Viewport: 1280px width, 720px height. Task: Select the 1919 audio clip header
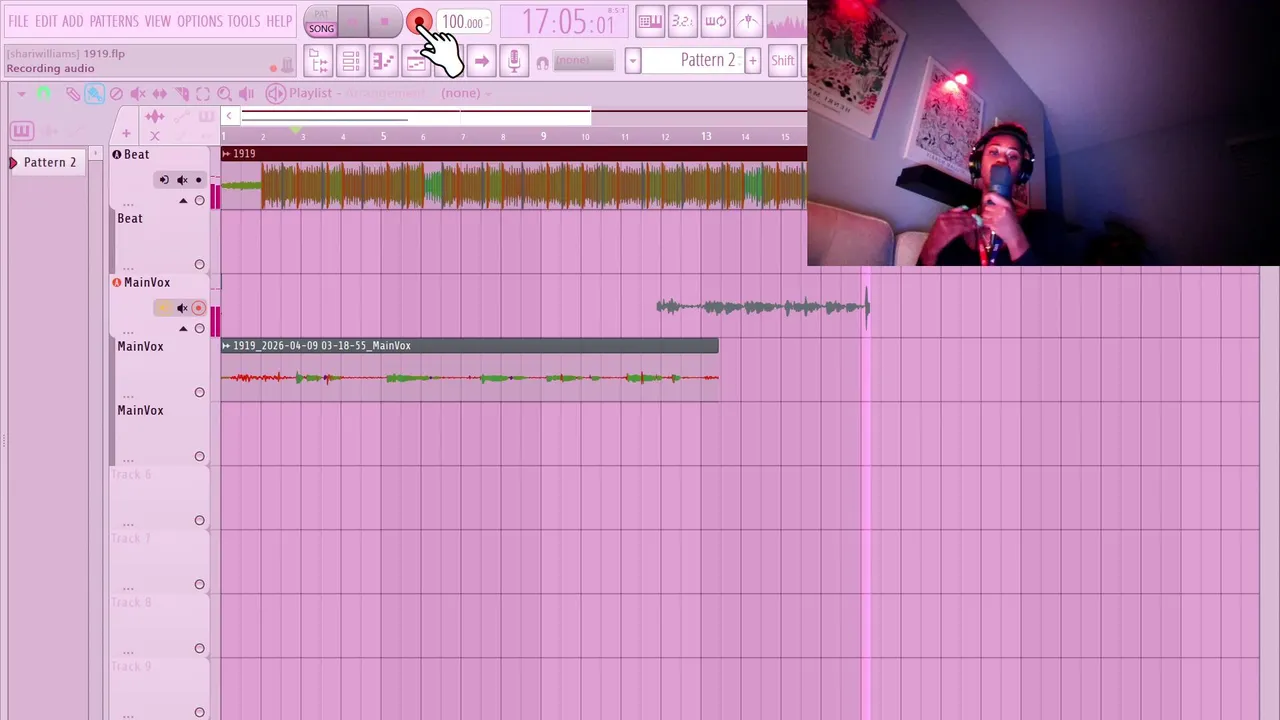pyautogui.click(x=514, y=153)
